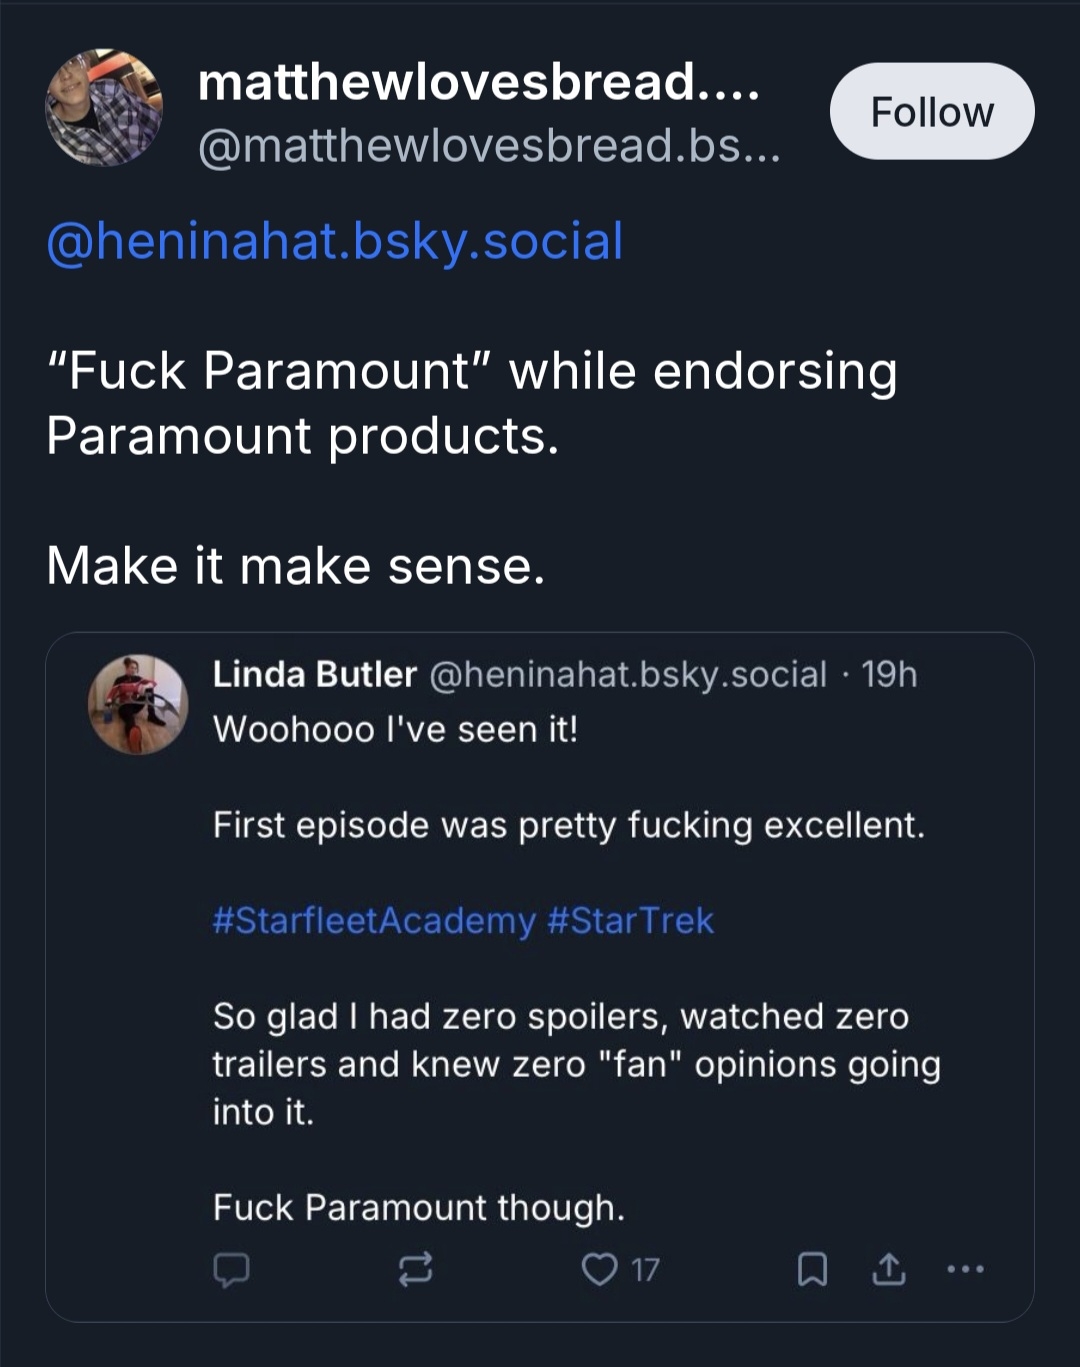Viewport: 1080px width, 1367px height.
Task: Tap the @heninahat.bsky.social mention link
Action: click(335, 241)
